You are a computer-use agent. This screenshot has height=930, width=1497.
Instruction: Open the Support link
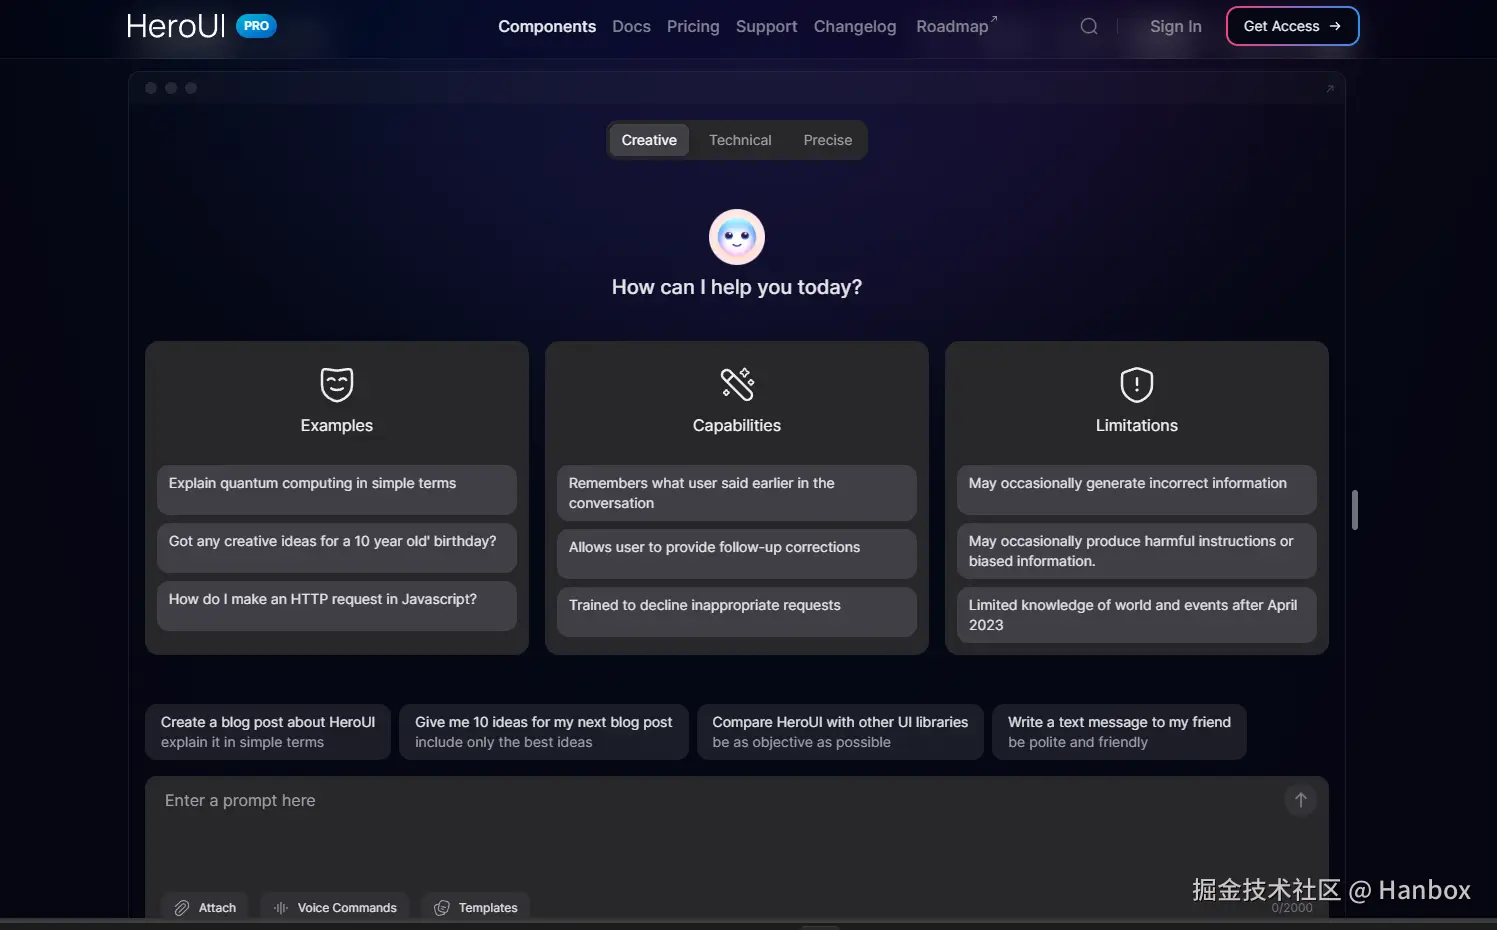[766, 26]
